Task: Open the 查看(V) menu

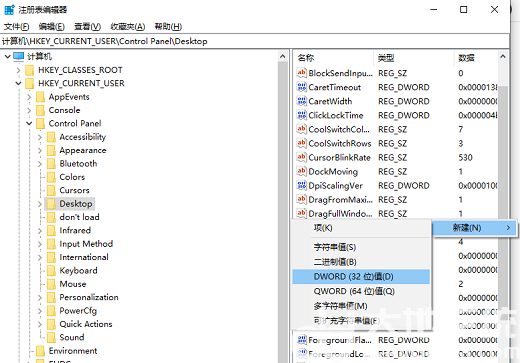Action: [x=87, y=26]
